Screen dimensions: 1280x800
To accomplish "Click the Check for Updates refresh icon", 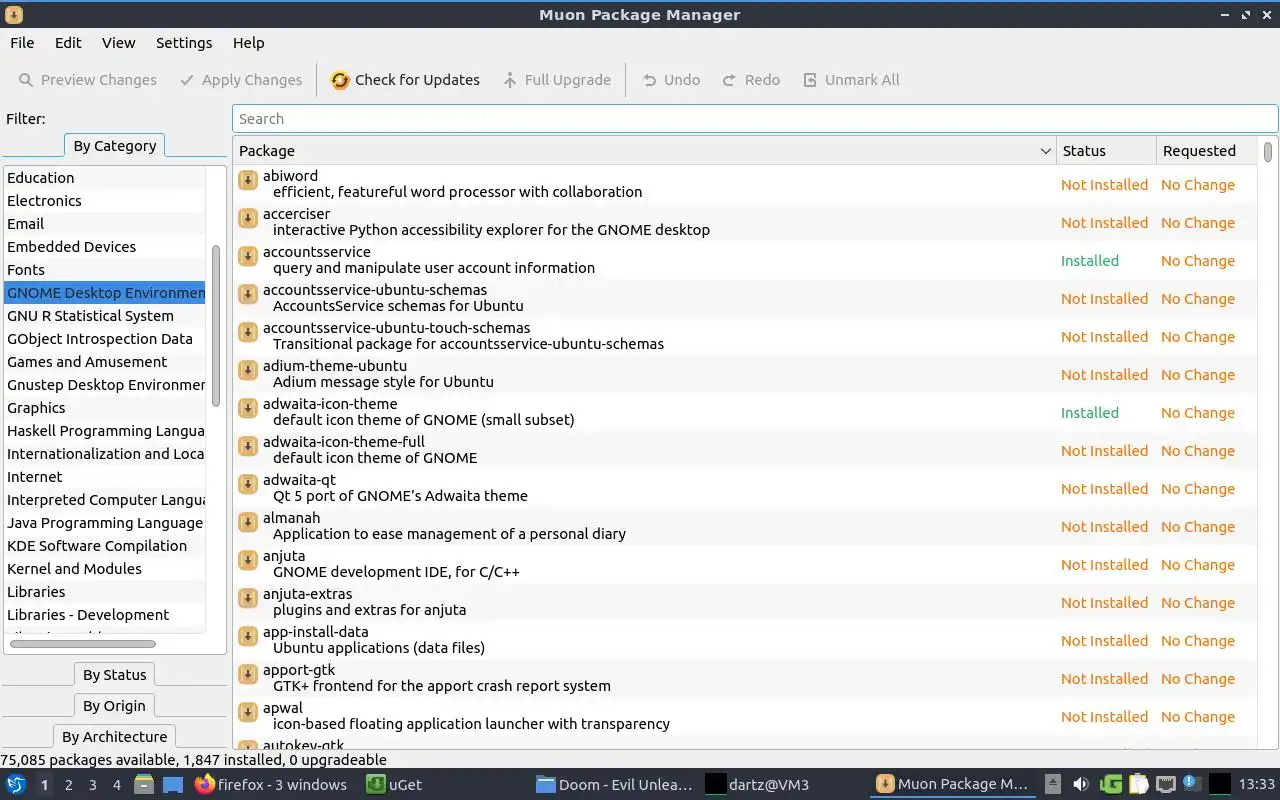I will 340,80.
